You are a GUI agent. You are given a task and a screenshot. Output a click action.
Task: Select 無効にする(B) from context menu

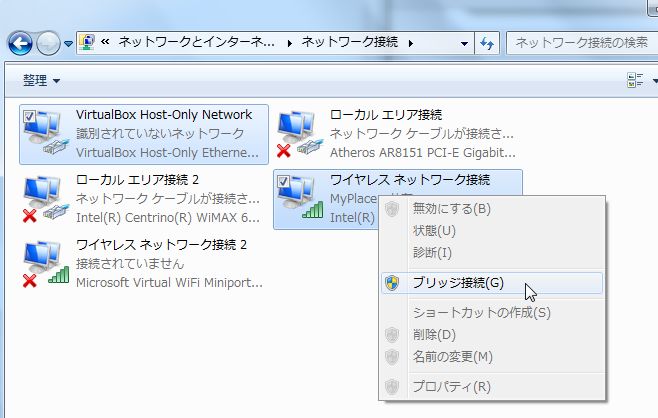point(451,209)
